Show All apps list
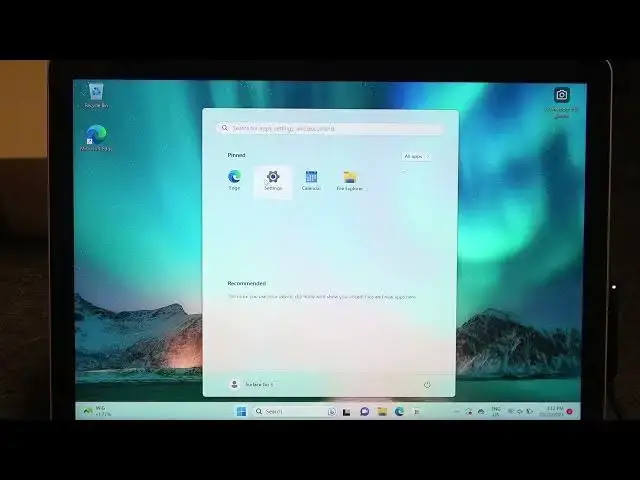 (x=416, y=156)
